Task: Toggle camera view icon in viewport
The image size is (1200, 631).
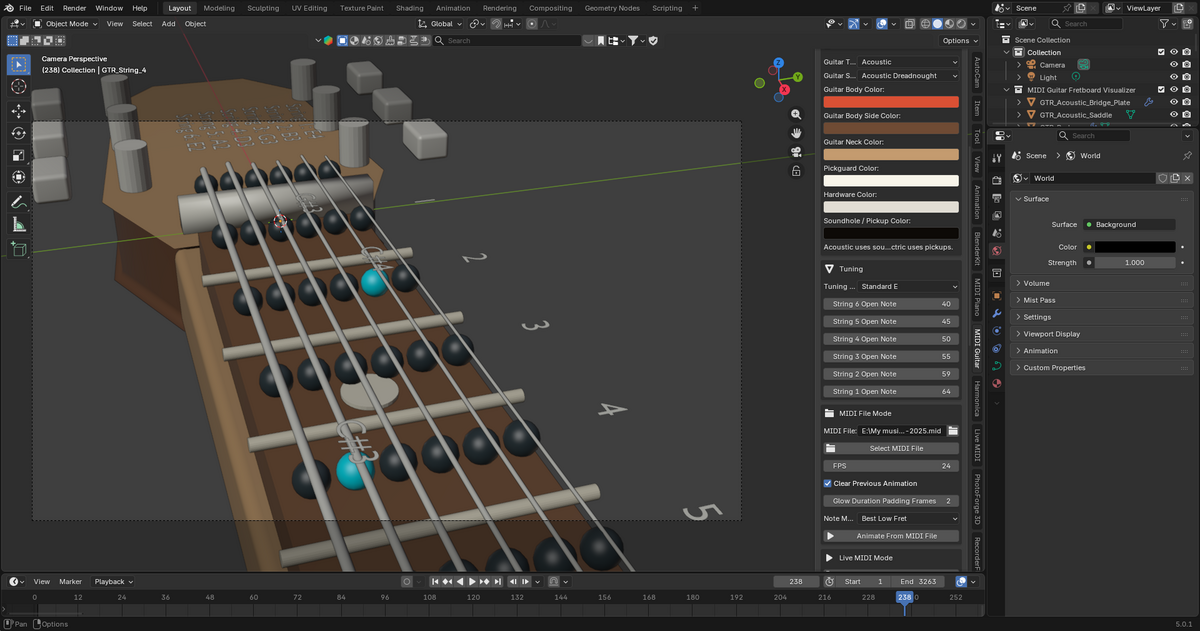Action: 796,152
